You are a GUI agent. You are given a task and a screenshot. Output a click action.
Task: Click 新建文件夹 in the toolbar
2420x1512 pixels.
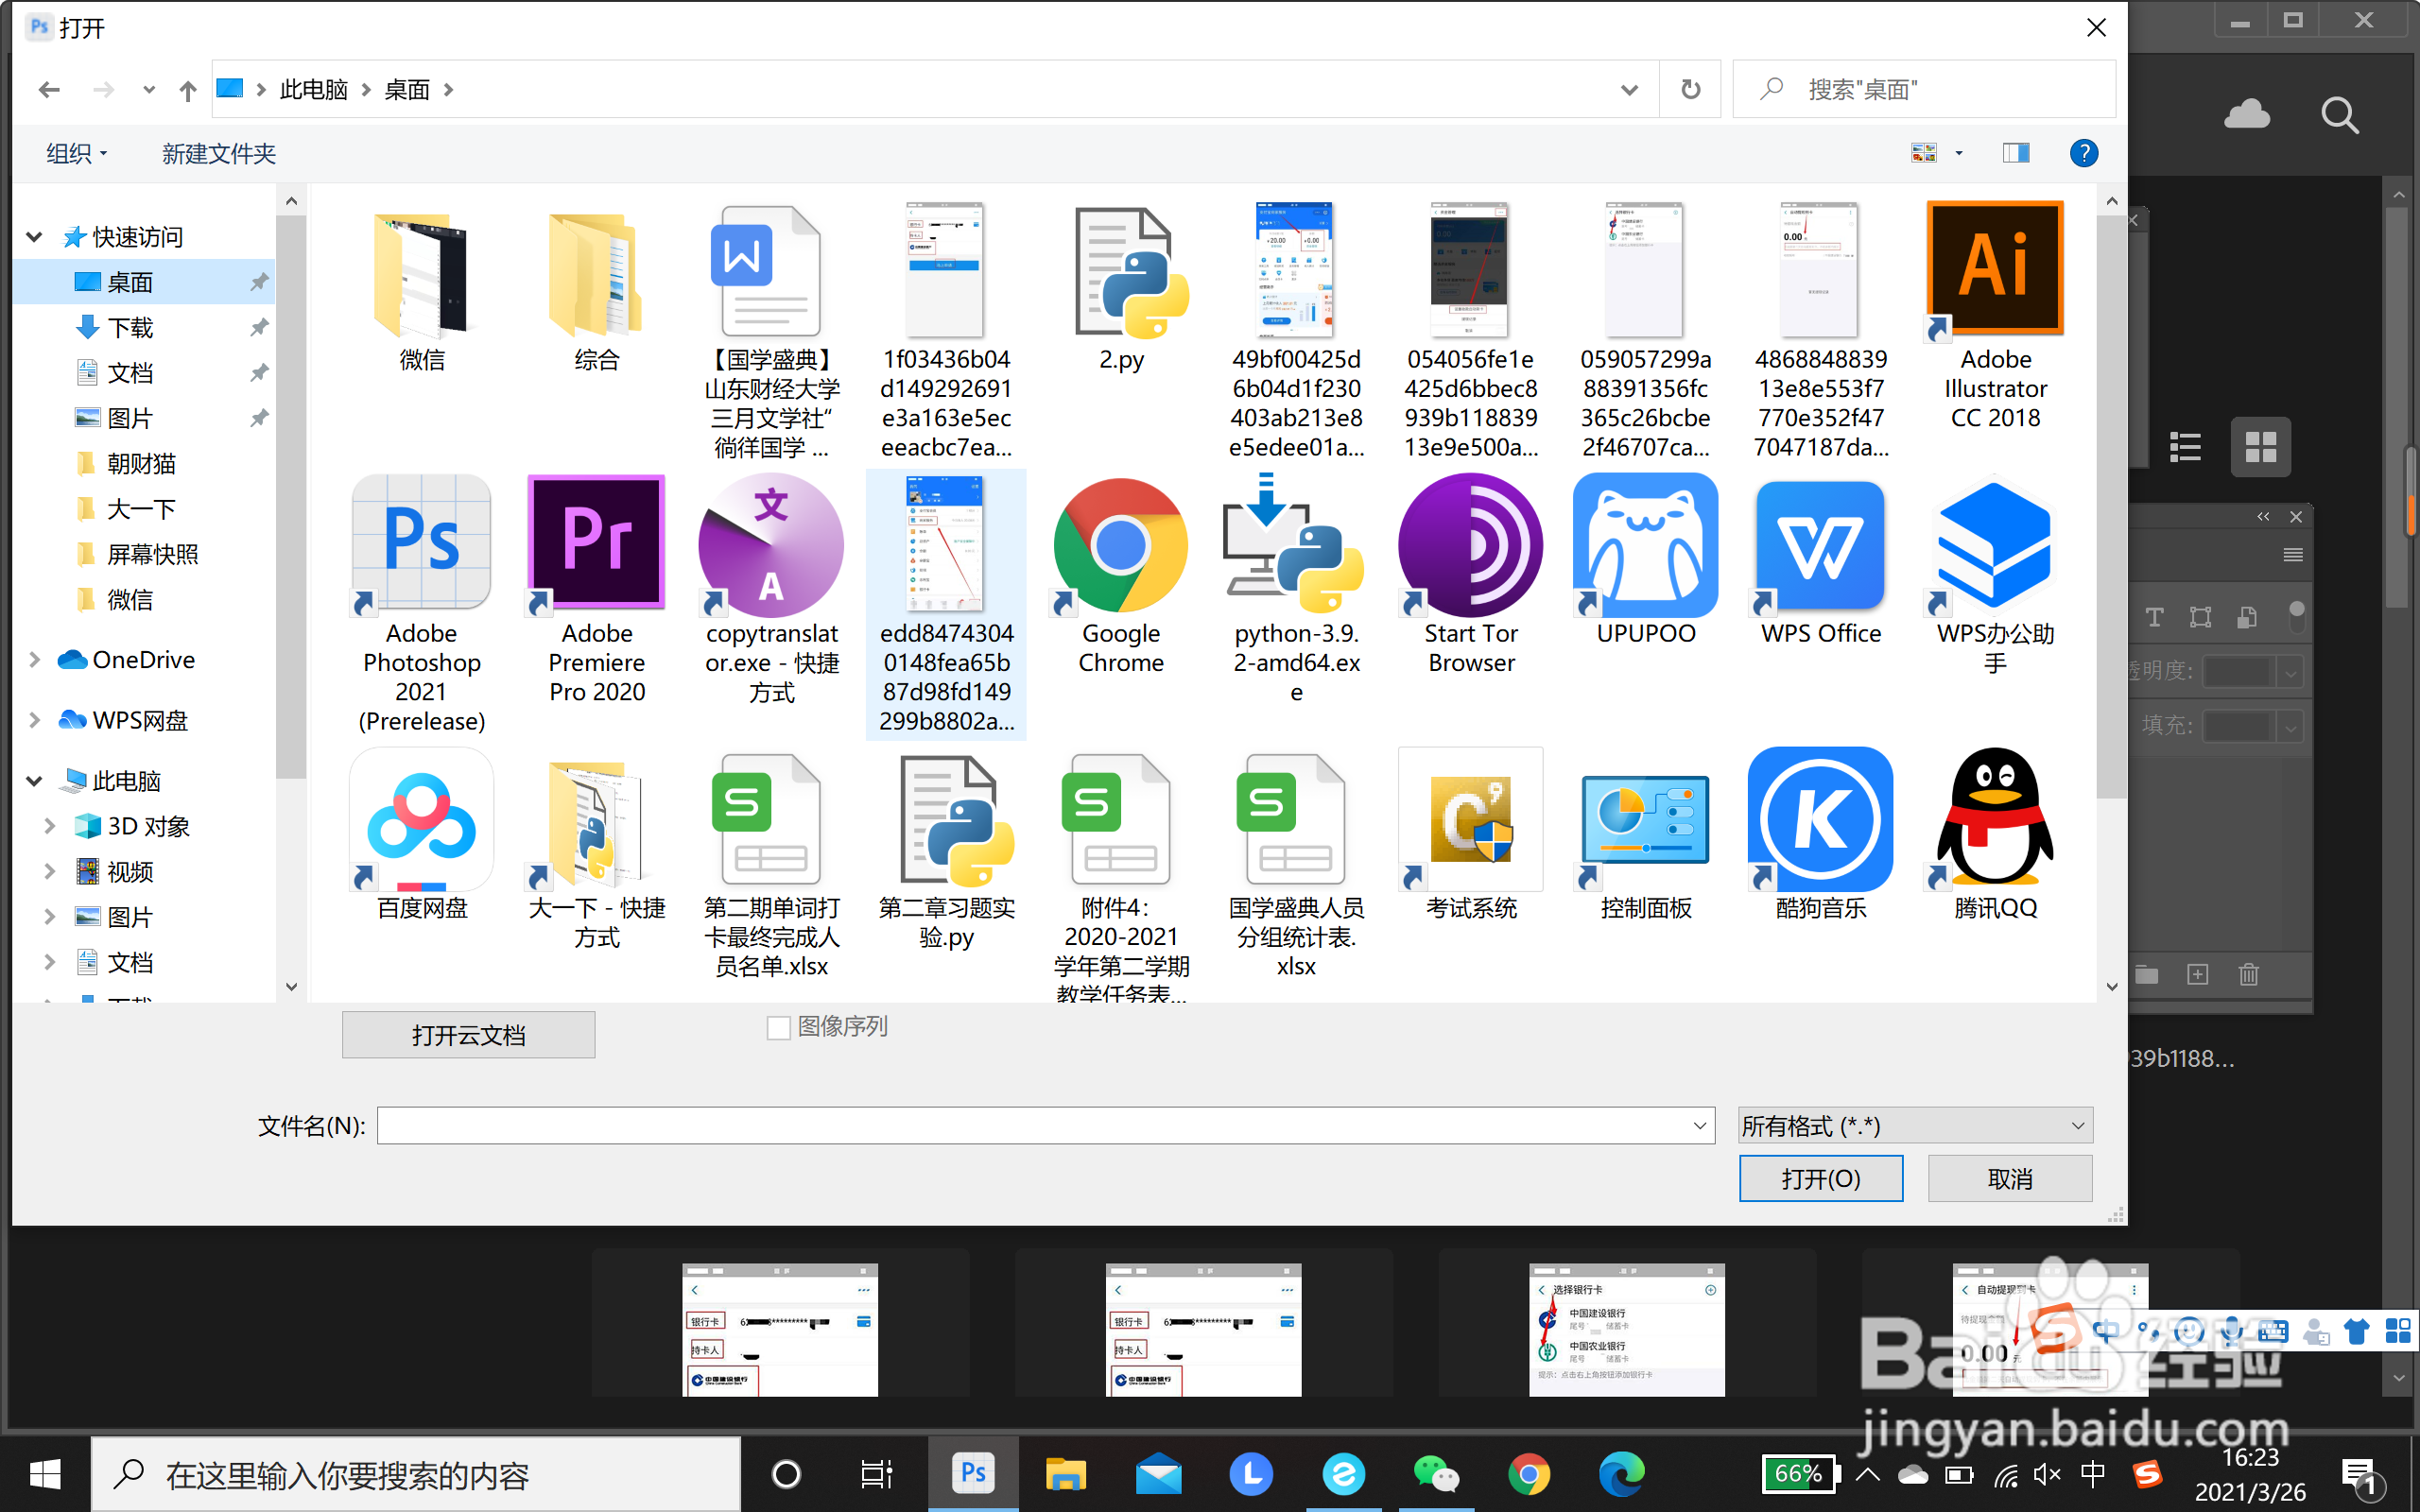218,153
